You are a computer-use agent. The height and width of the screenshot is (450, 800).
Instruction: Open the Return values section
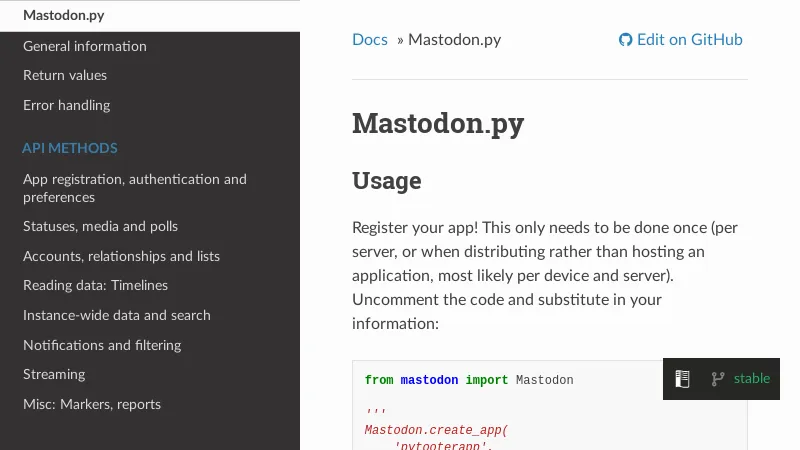click(x=65, y=75)
